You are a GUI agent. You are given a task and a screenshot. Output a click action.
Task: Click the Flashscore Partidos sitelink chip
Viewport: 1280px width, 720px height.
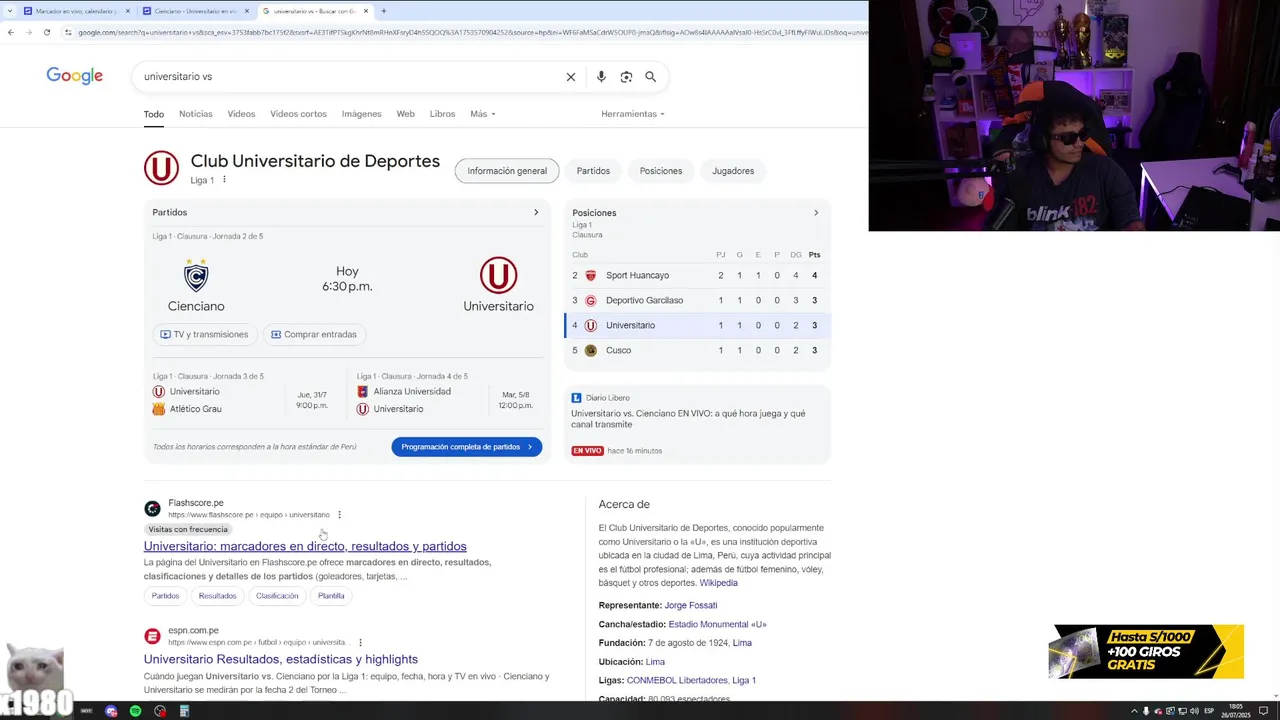pos(165,596)
